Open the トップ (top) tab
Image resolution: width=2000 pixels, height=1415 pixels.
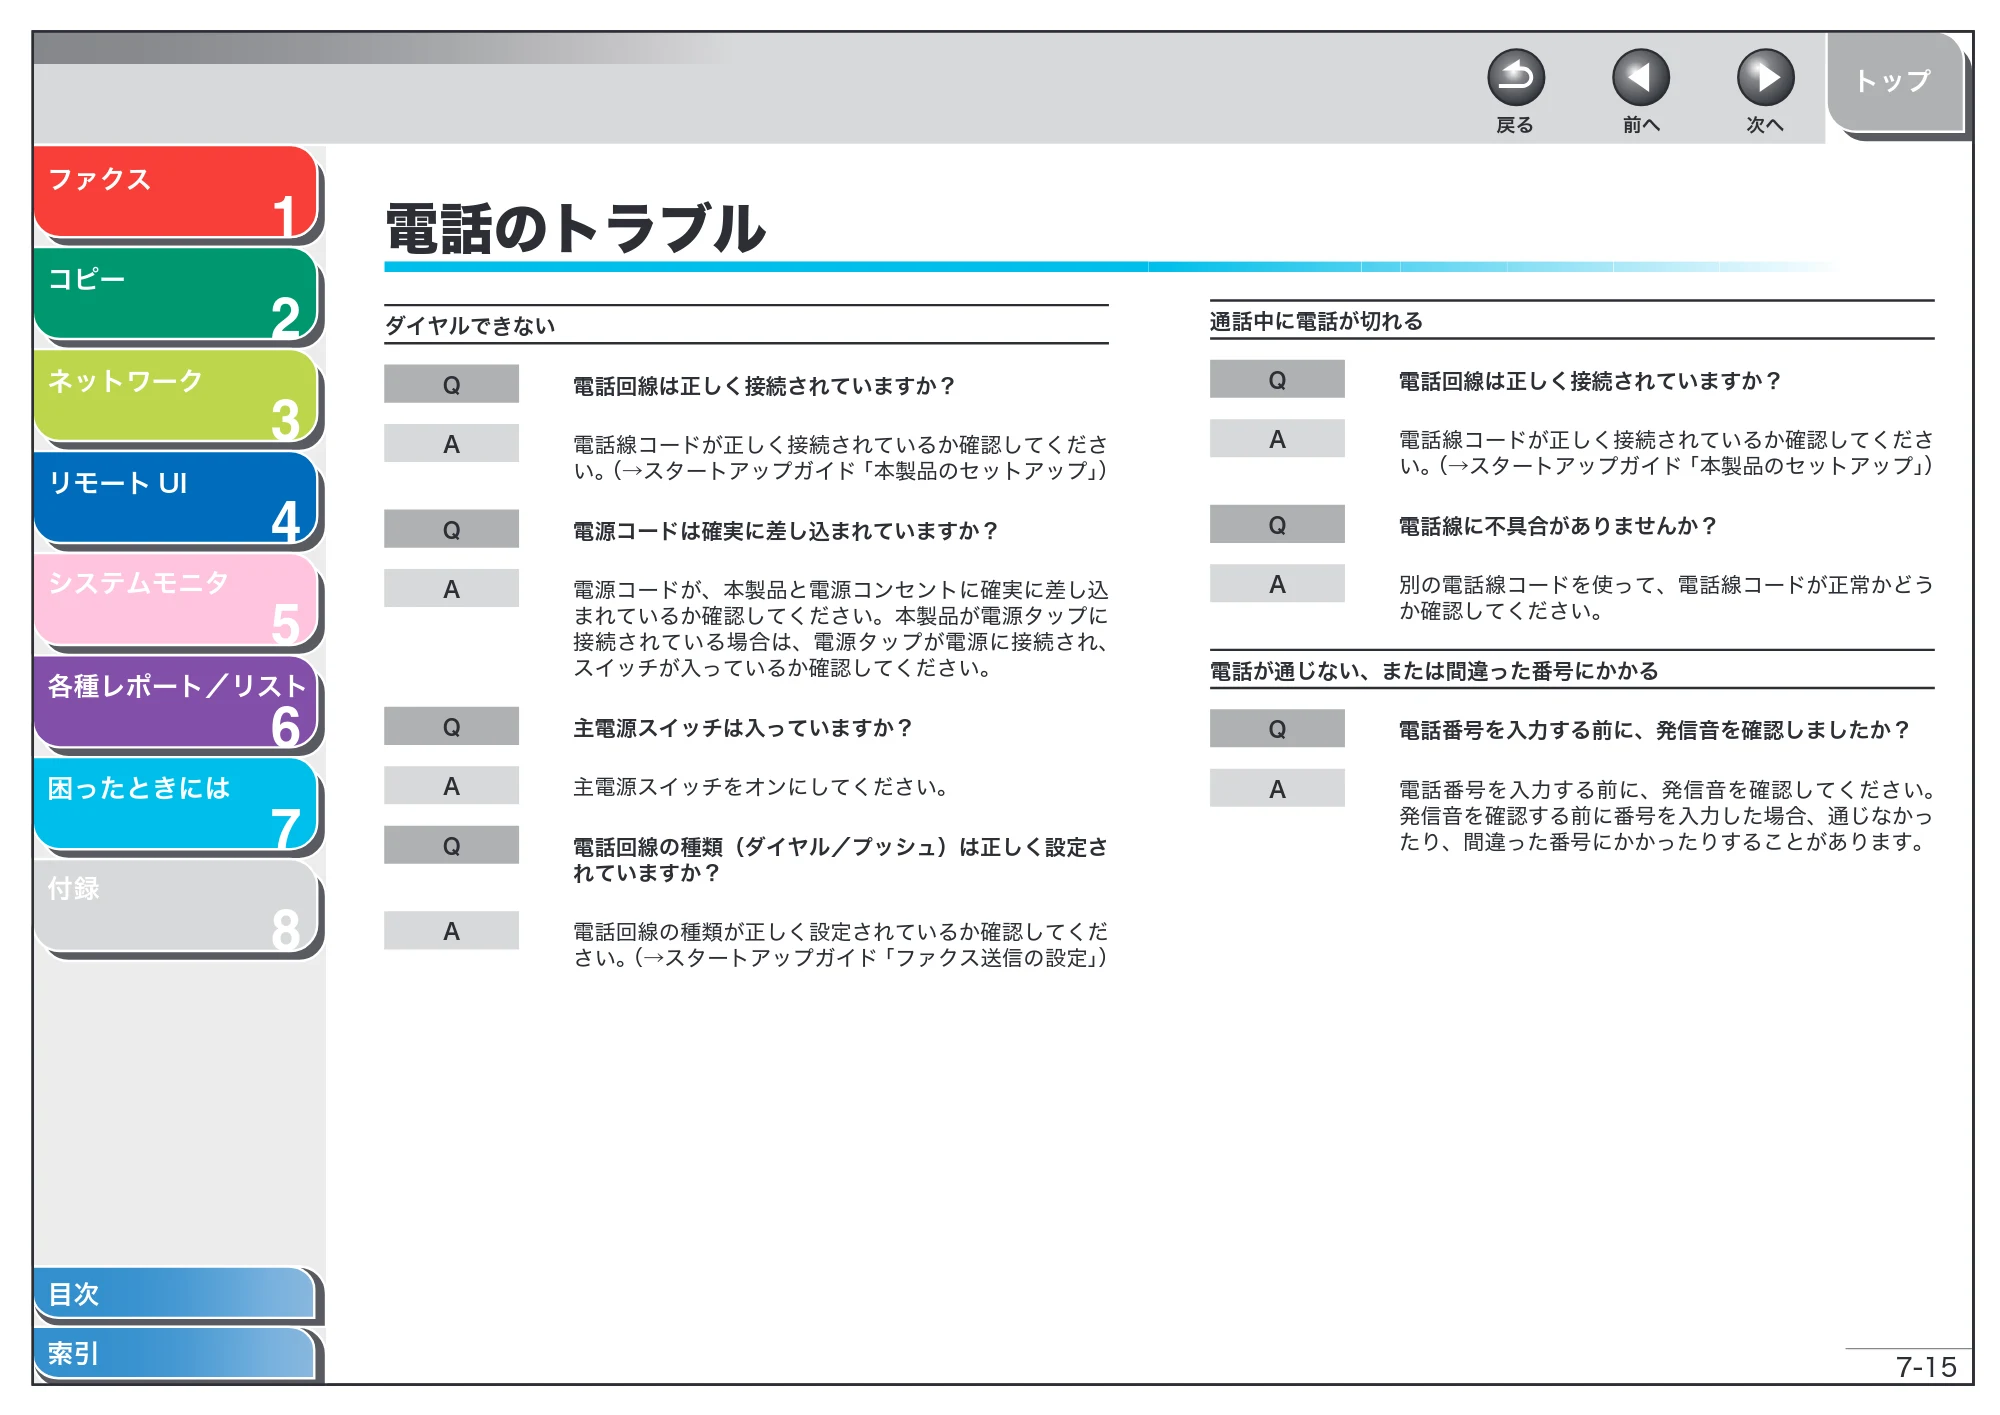1894,82
